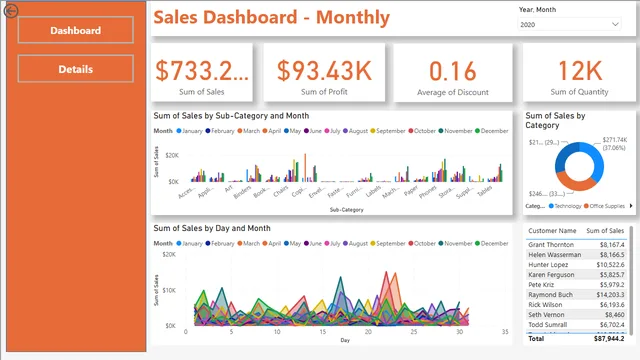Select the Karen Ferguson row
Screen dimensions: 640x360
coord(576,275)
